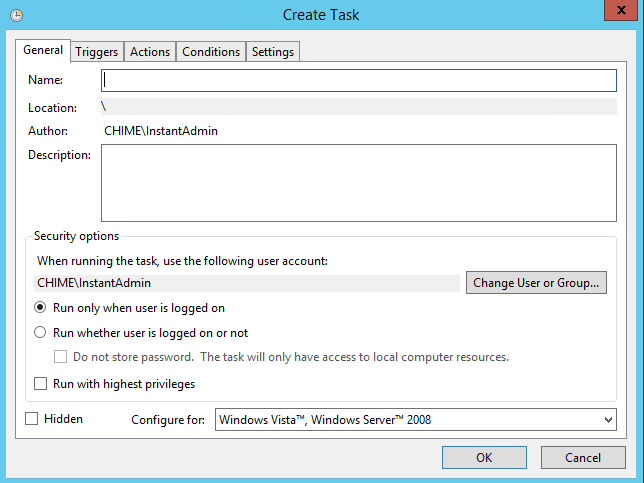Open the Actions tab
Viewport: 644px width, 483px height.
coord(150,52)
